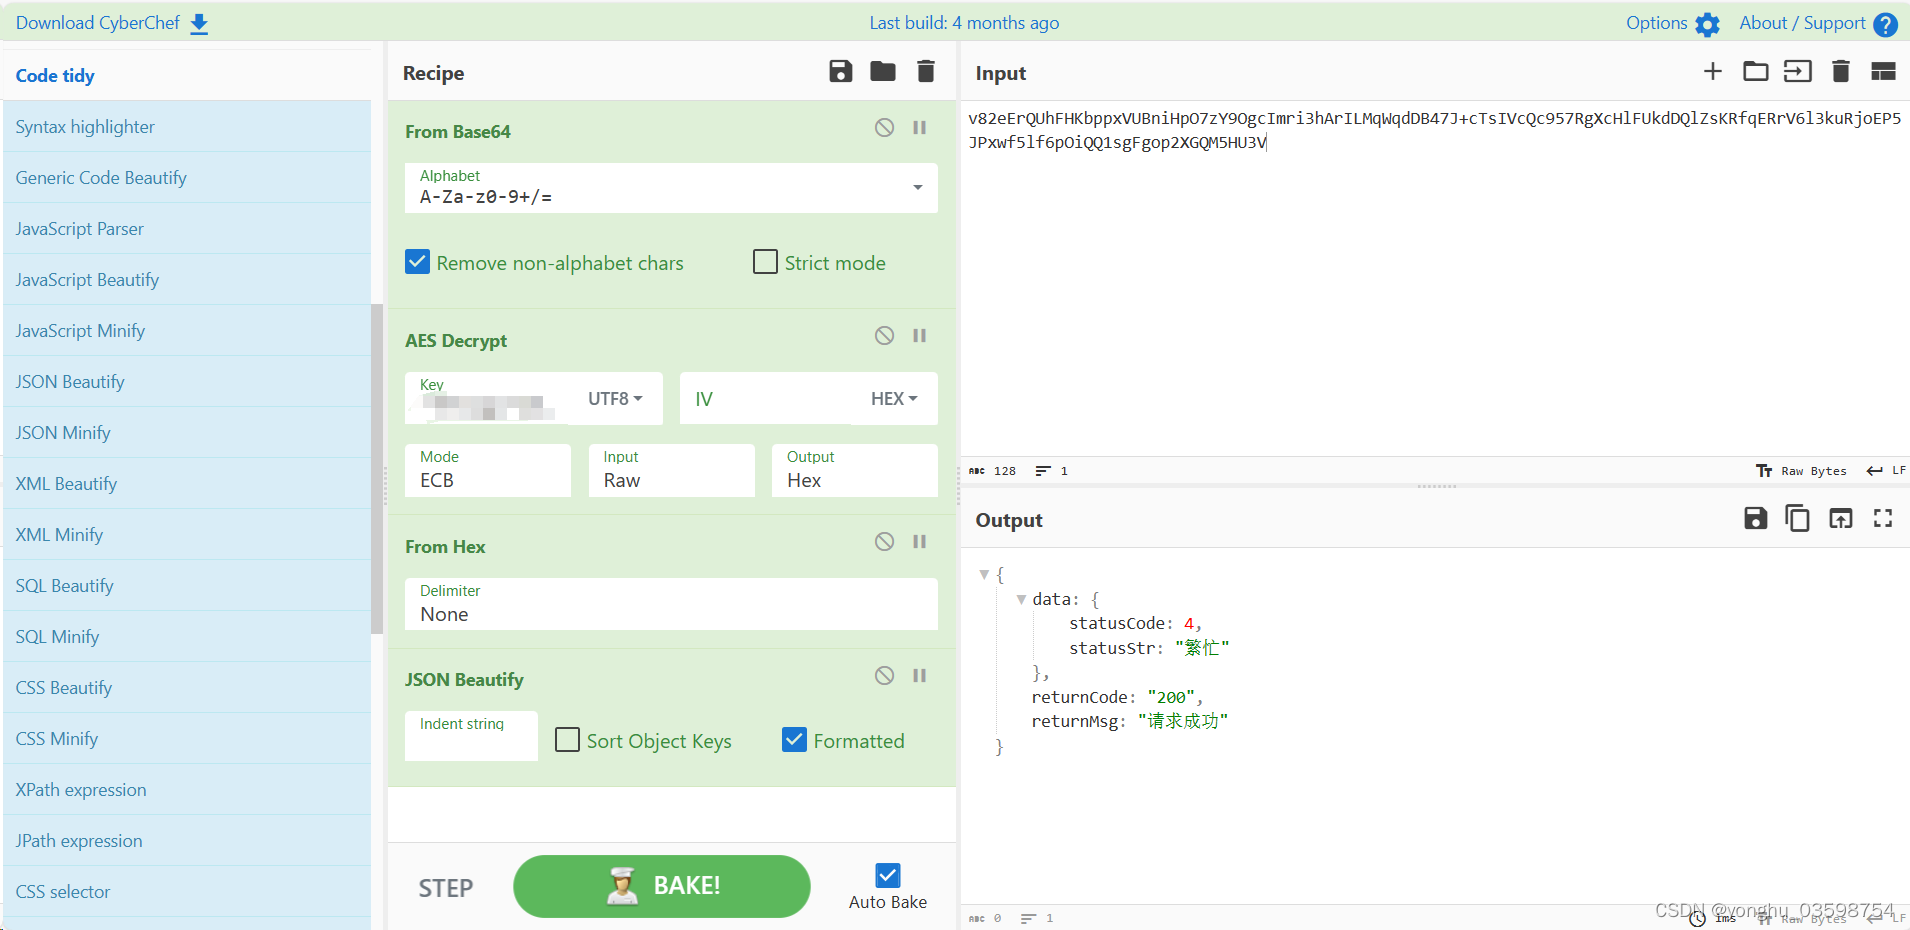Toggle the Formatted checkbox

(x=794, y=739)
